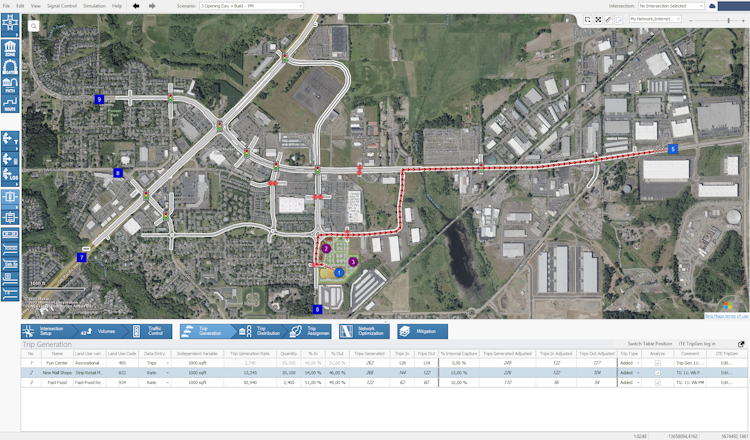Select study point marker 9 on map
750x440 pixels.
tap(99, 99)
